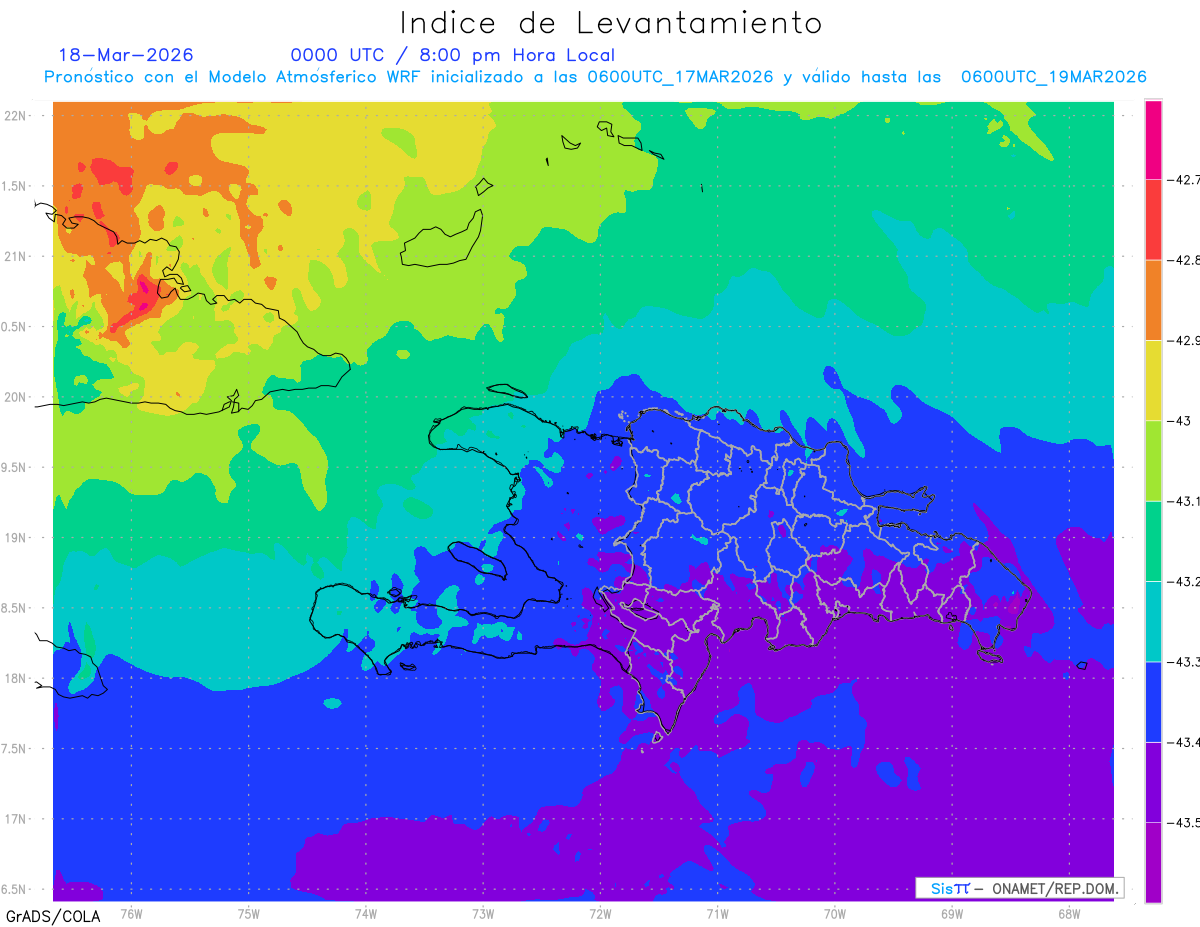Click the legend value '-43.4'
This screenshot has width=1200, height=927.
click(1184, 742)
